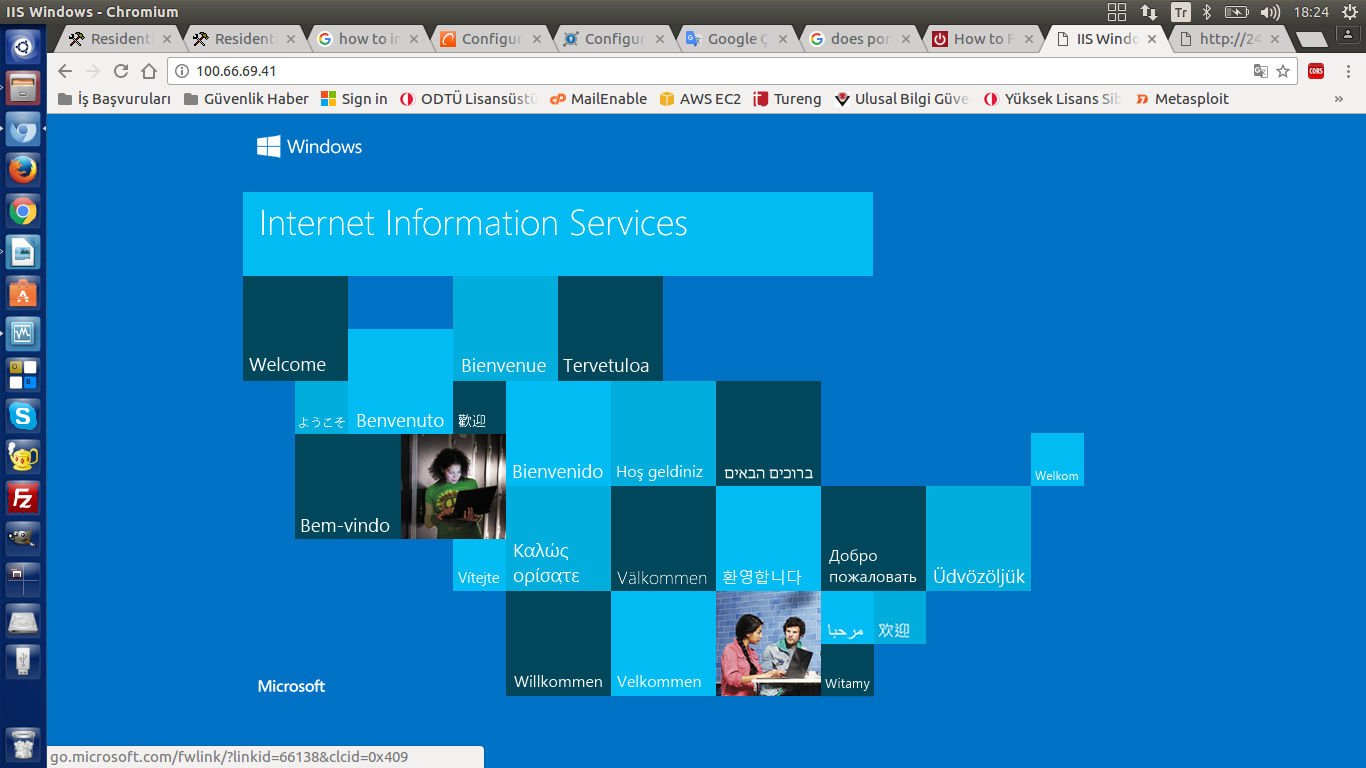
Task: Go back to the previous page
Action: pyautogui.click(x=65, y=71)
